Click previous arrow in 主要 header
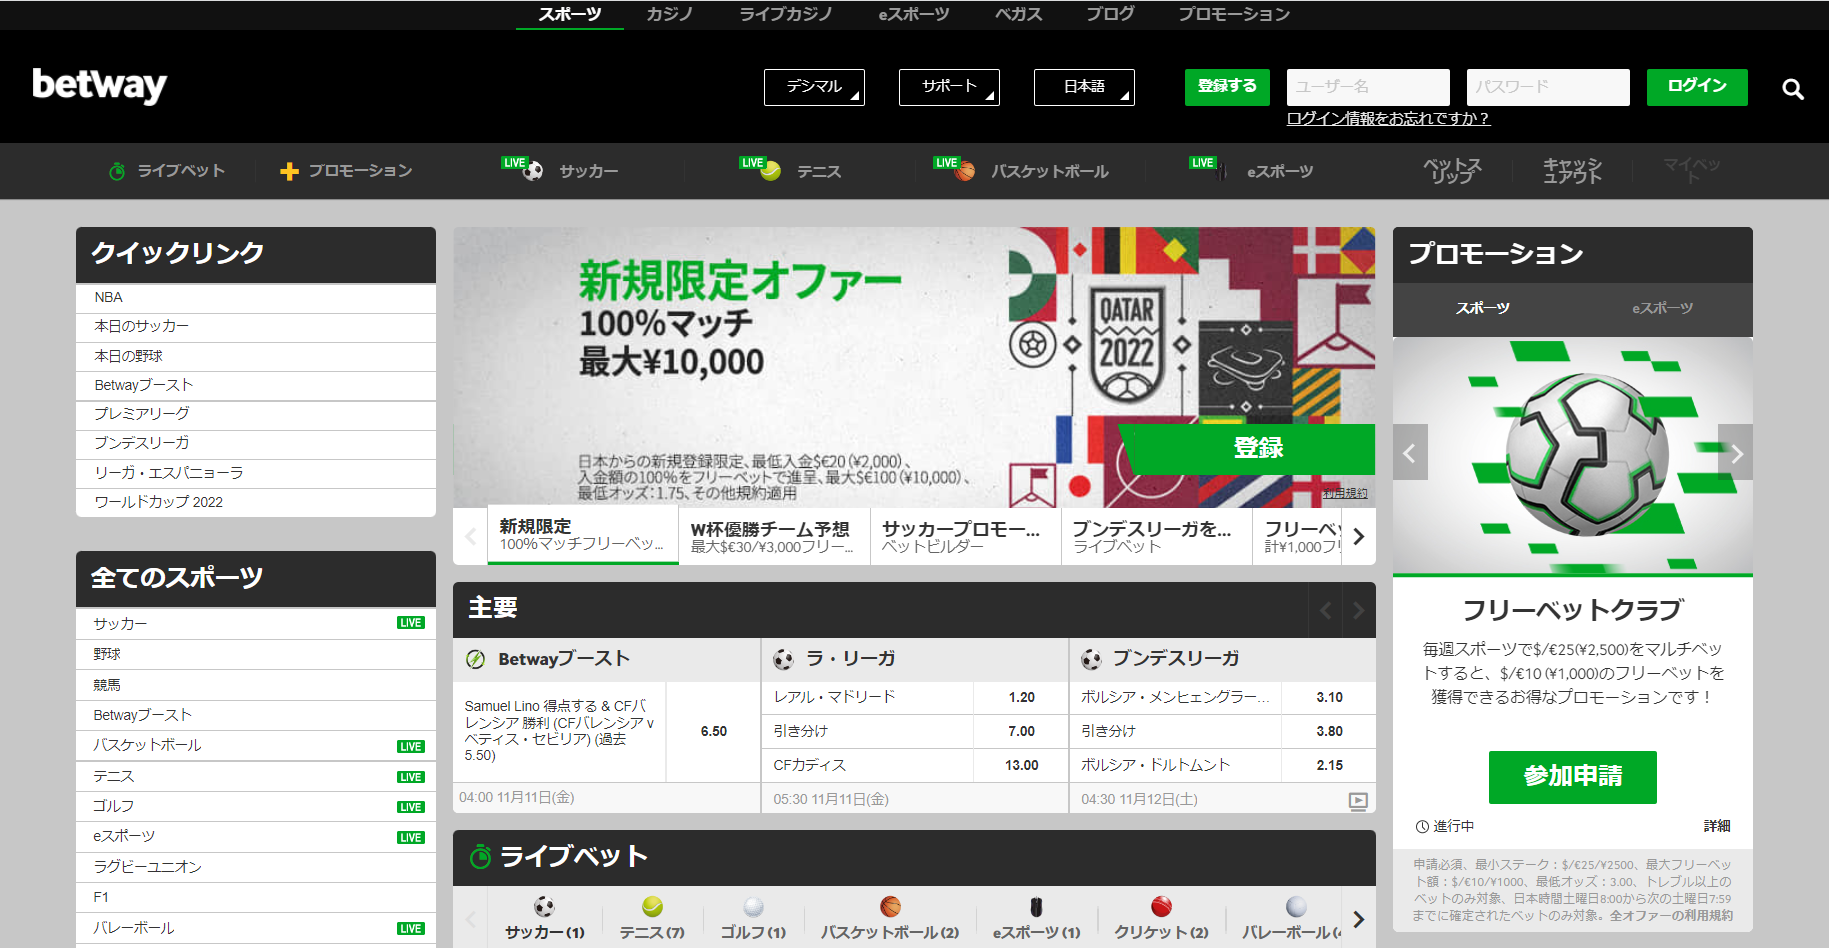This screenshot has width=1829, height=948. 1325,610
